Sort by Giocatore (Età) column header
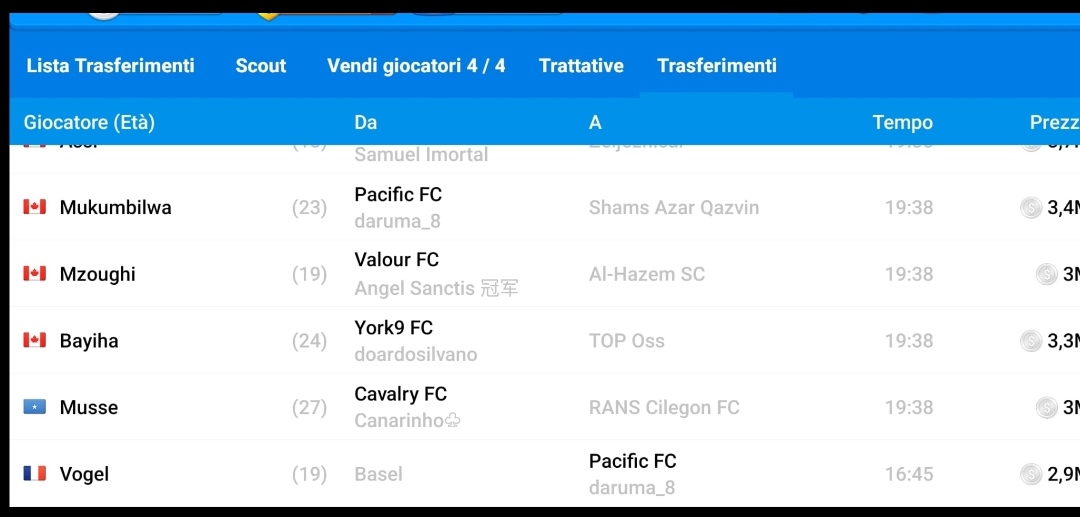This screenshot has width=1080, height=517. 90,123
